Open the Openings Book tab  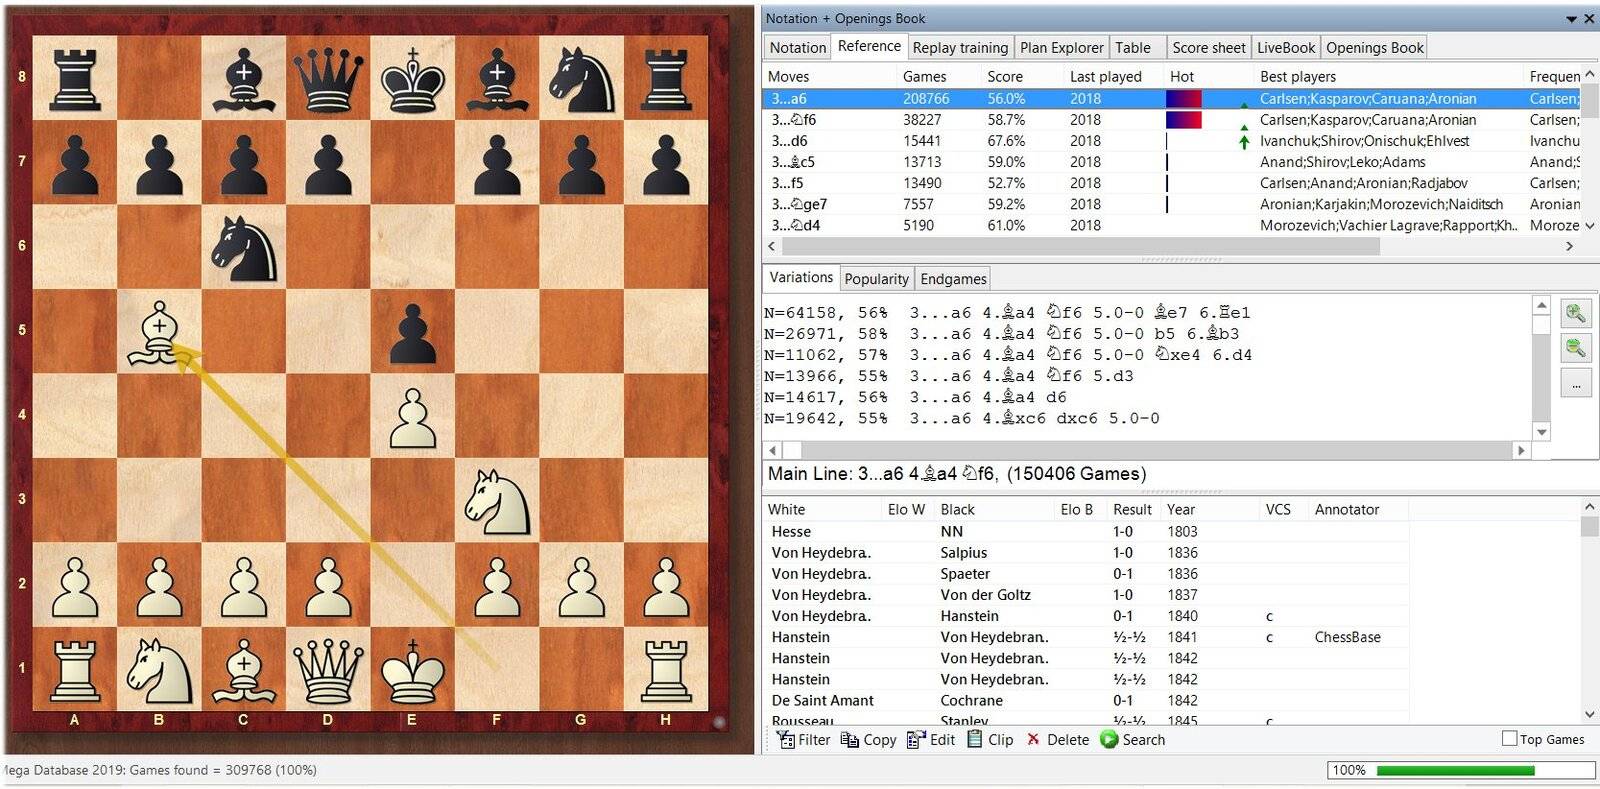click(1374, 47)
